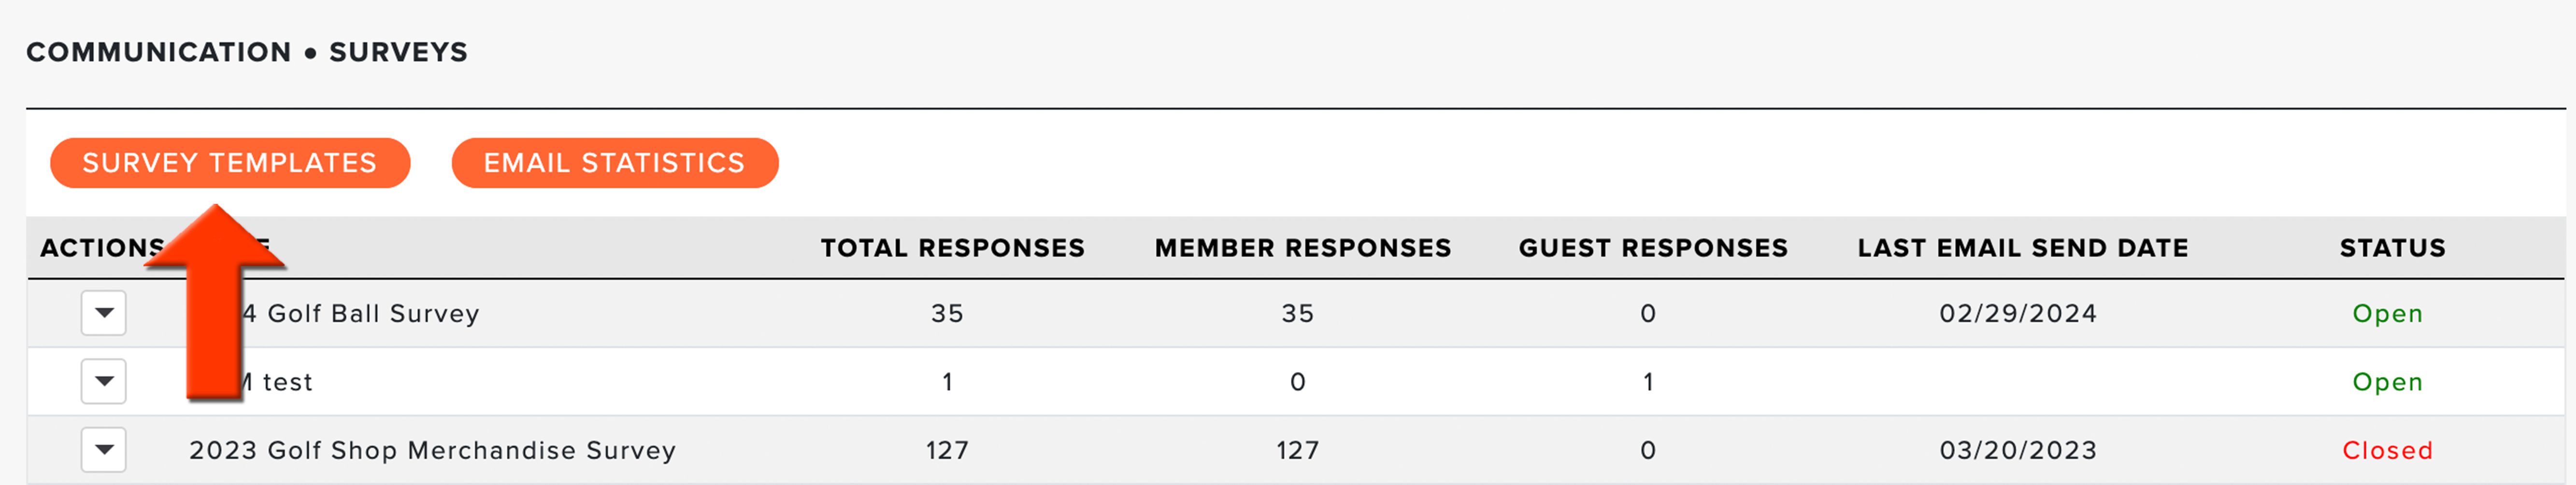Click the Closed status of 2023 survey
This screenshot has width=2576, height=485.
pos(2388,450)
